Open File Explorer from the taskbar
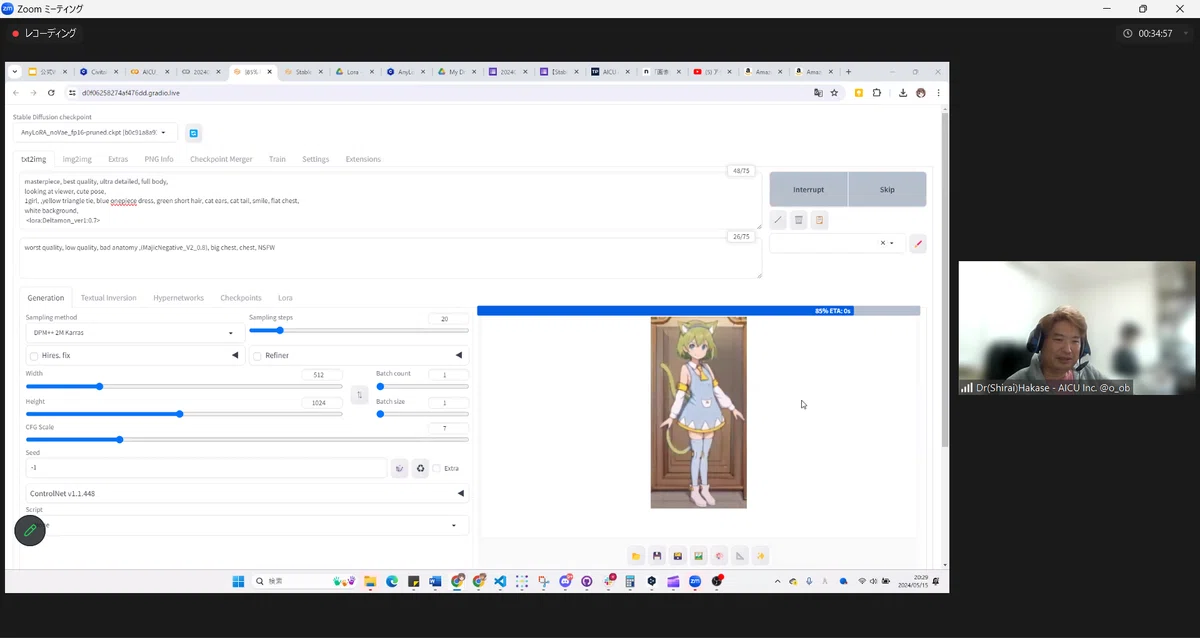 coord(370,581)
